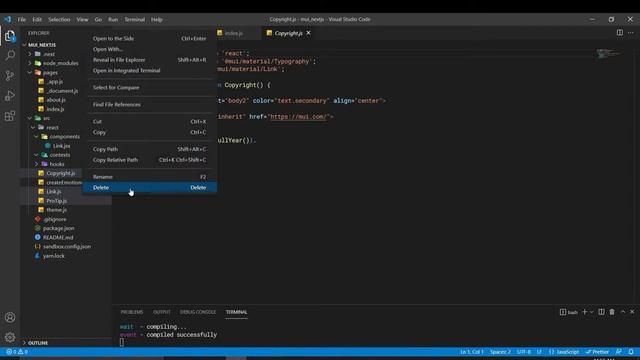
Task: Open the Manage gear icon
Action: pos(10,337)
